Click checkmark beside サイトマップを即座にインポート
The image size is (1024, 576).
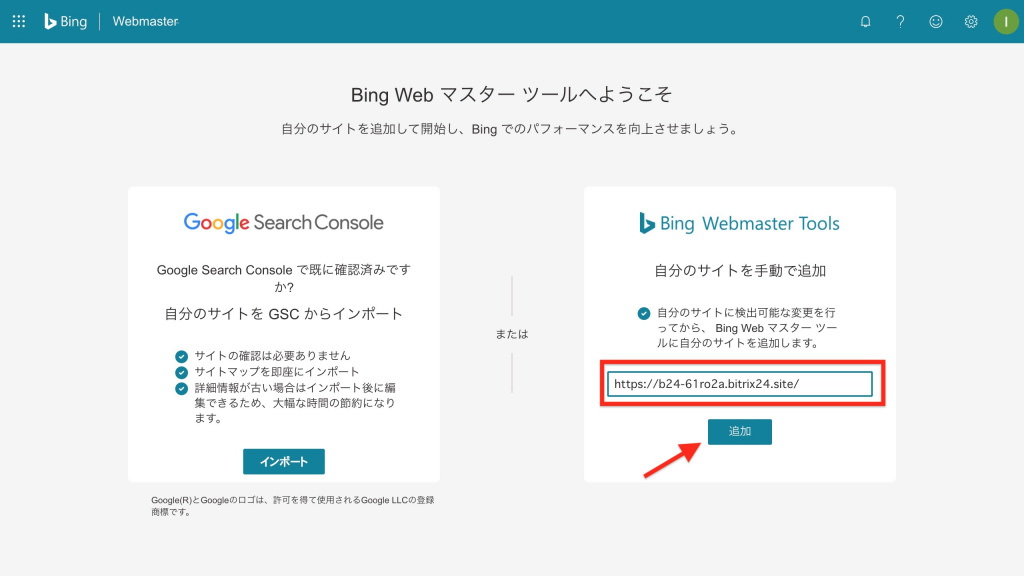coord(182,372)
